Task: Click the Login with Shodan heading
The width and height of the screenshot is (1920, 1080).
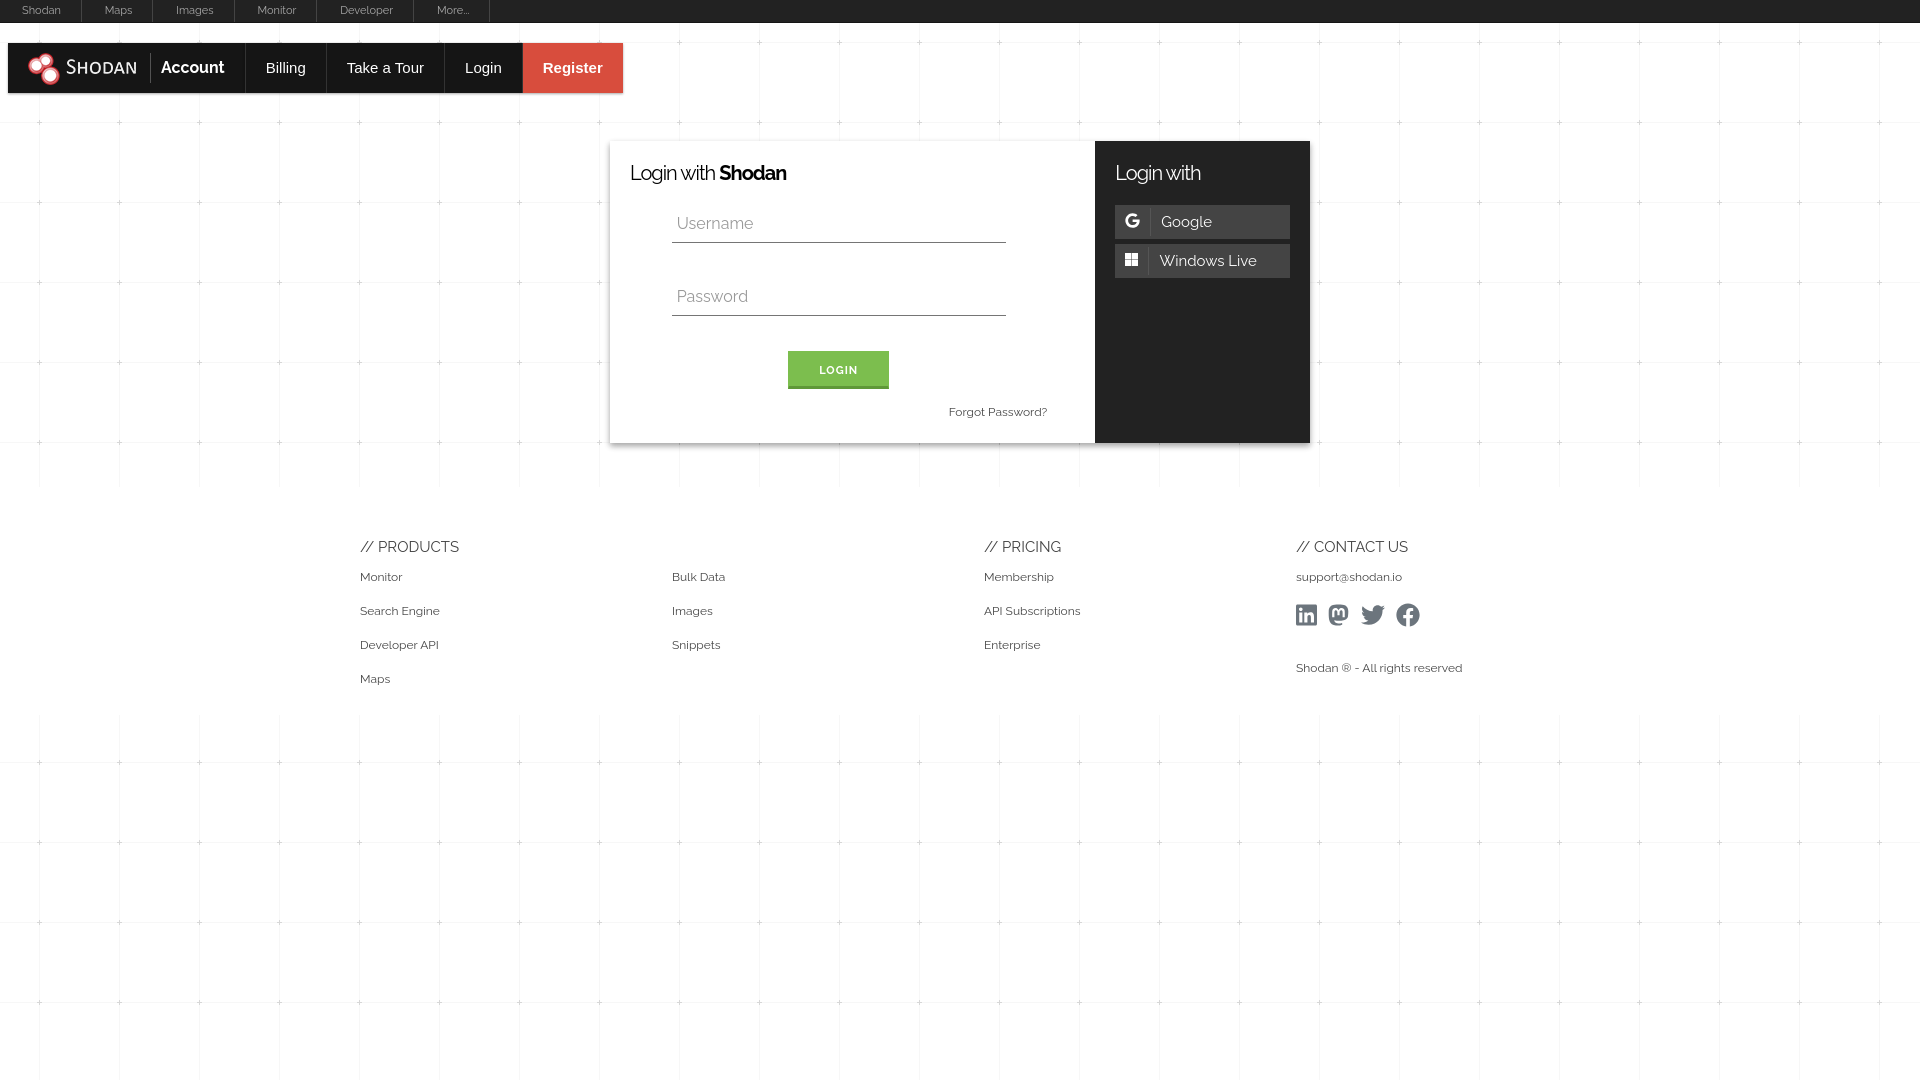Action: (x=708, y=173)
